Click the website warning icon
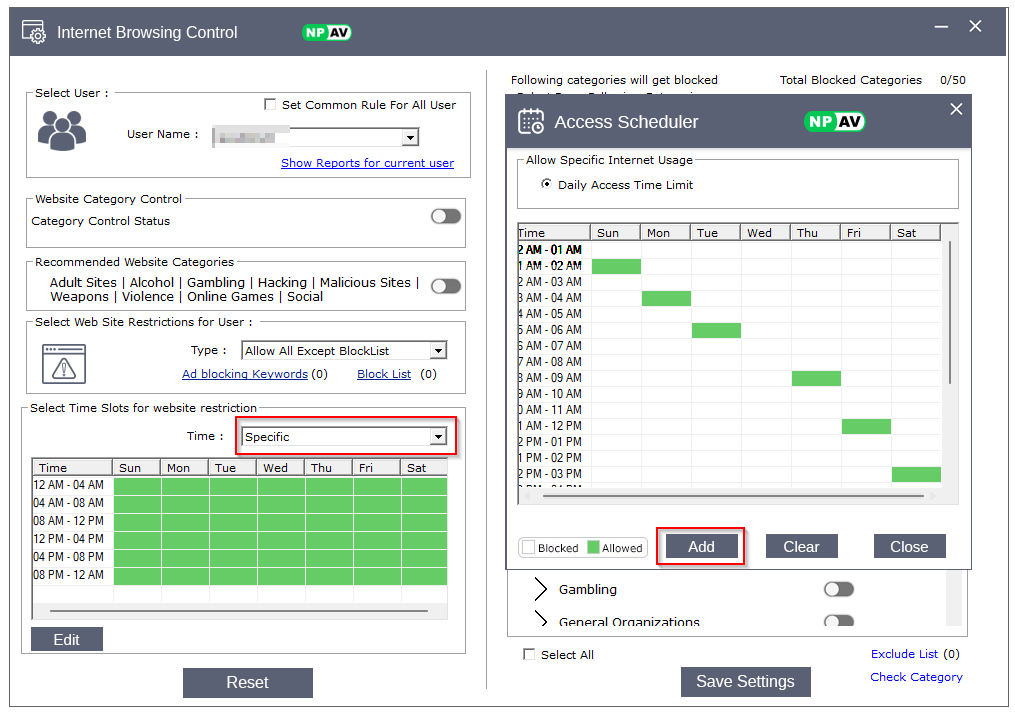 click(64, 363)
